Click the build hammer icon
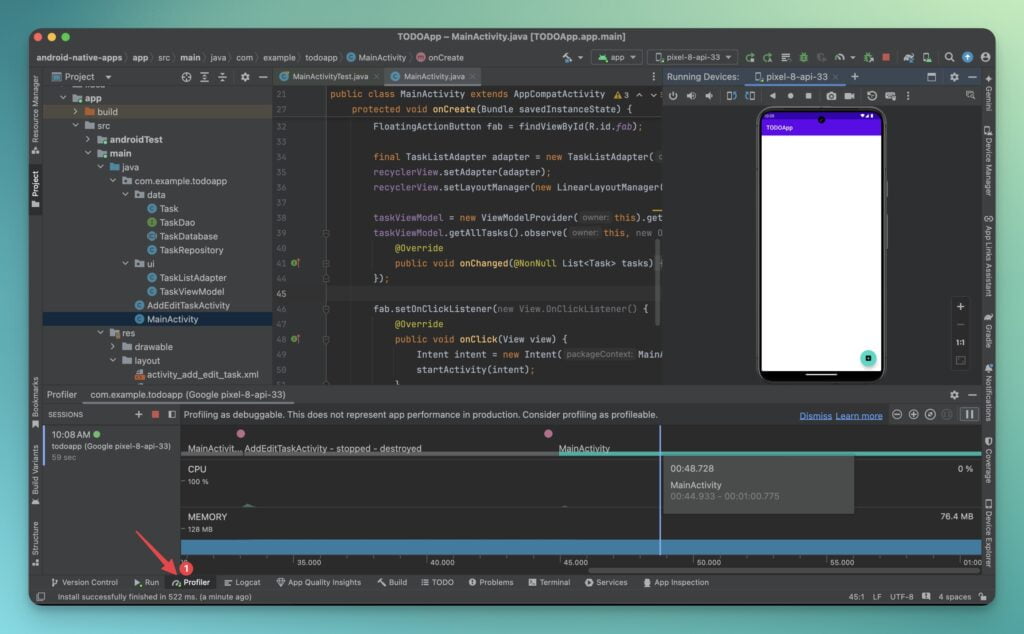Viewport: 1024px width, 634px height. pyautogui.click(x=568, y=57)
